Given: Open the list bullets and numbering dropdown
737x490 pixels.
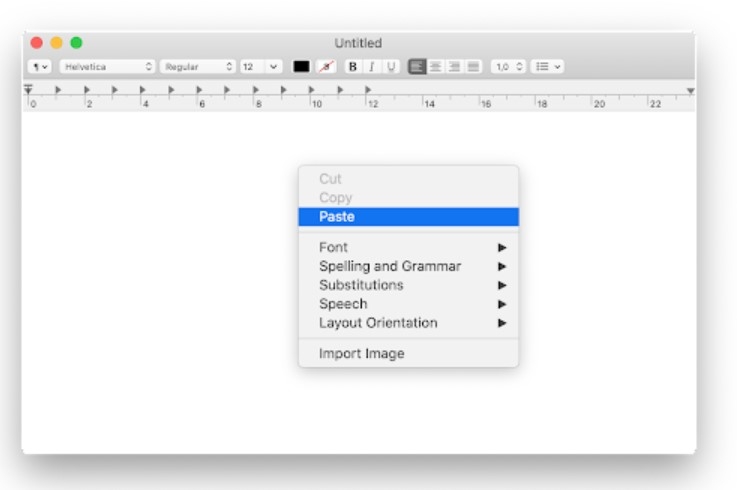Looking at the screenshot, I should tap(548, 67).
